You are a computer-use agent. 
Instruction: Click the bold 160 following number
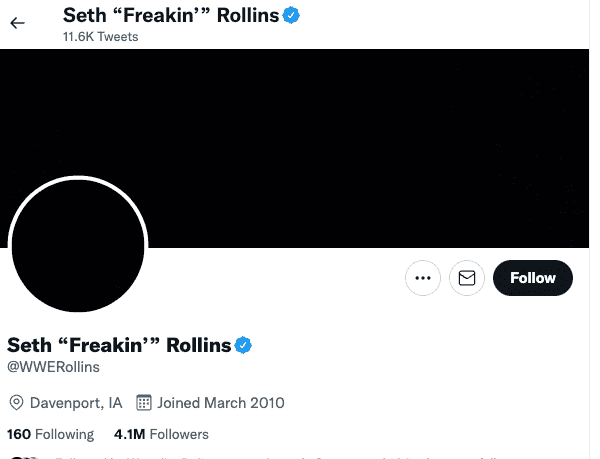click(x=19, y=434)
